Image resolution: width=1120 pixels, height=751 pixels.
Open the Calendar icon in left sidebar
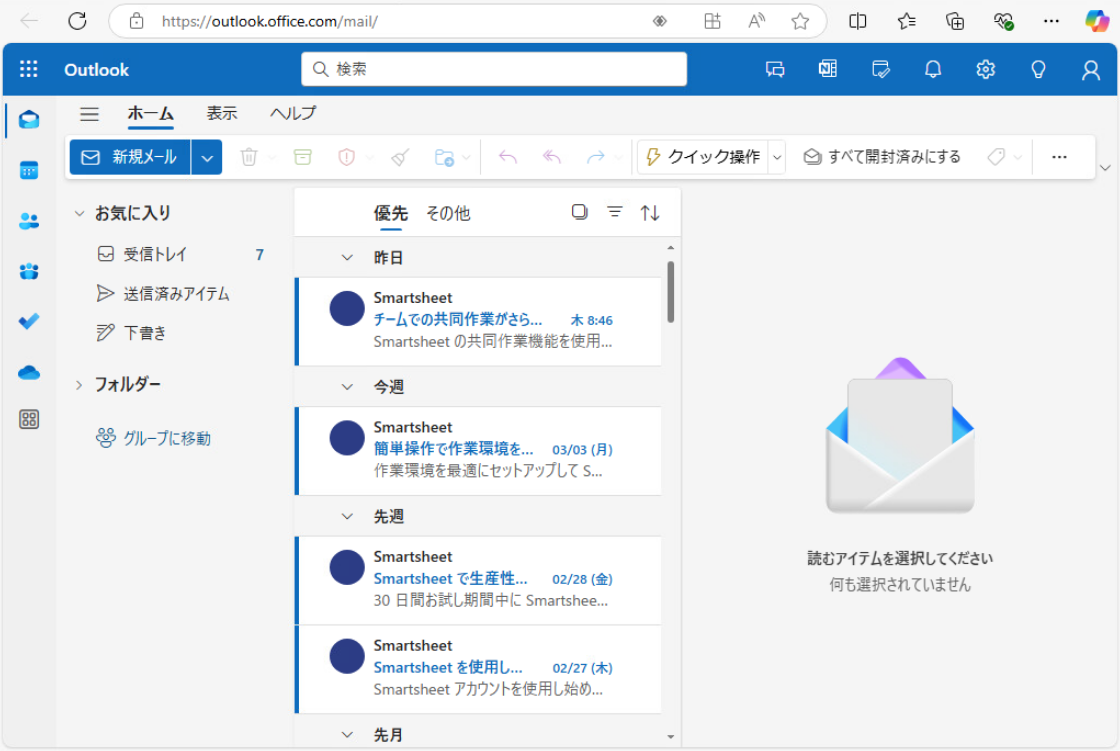pyautogui.click(x=29, y=170)
